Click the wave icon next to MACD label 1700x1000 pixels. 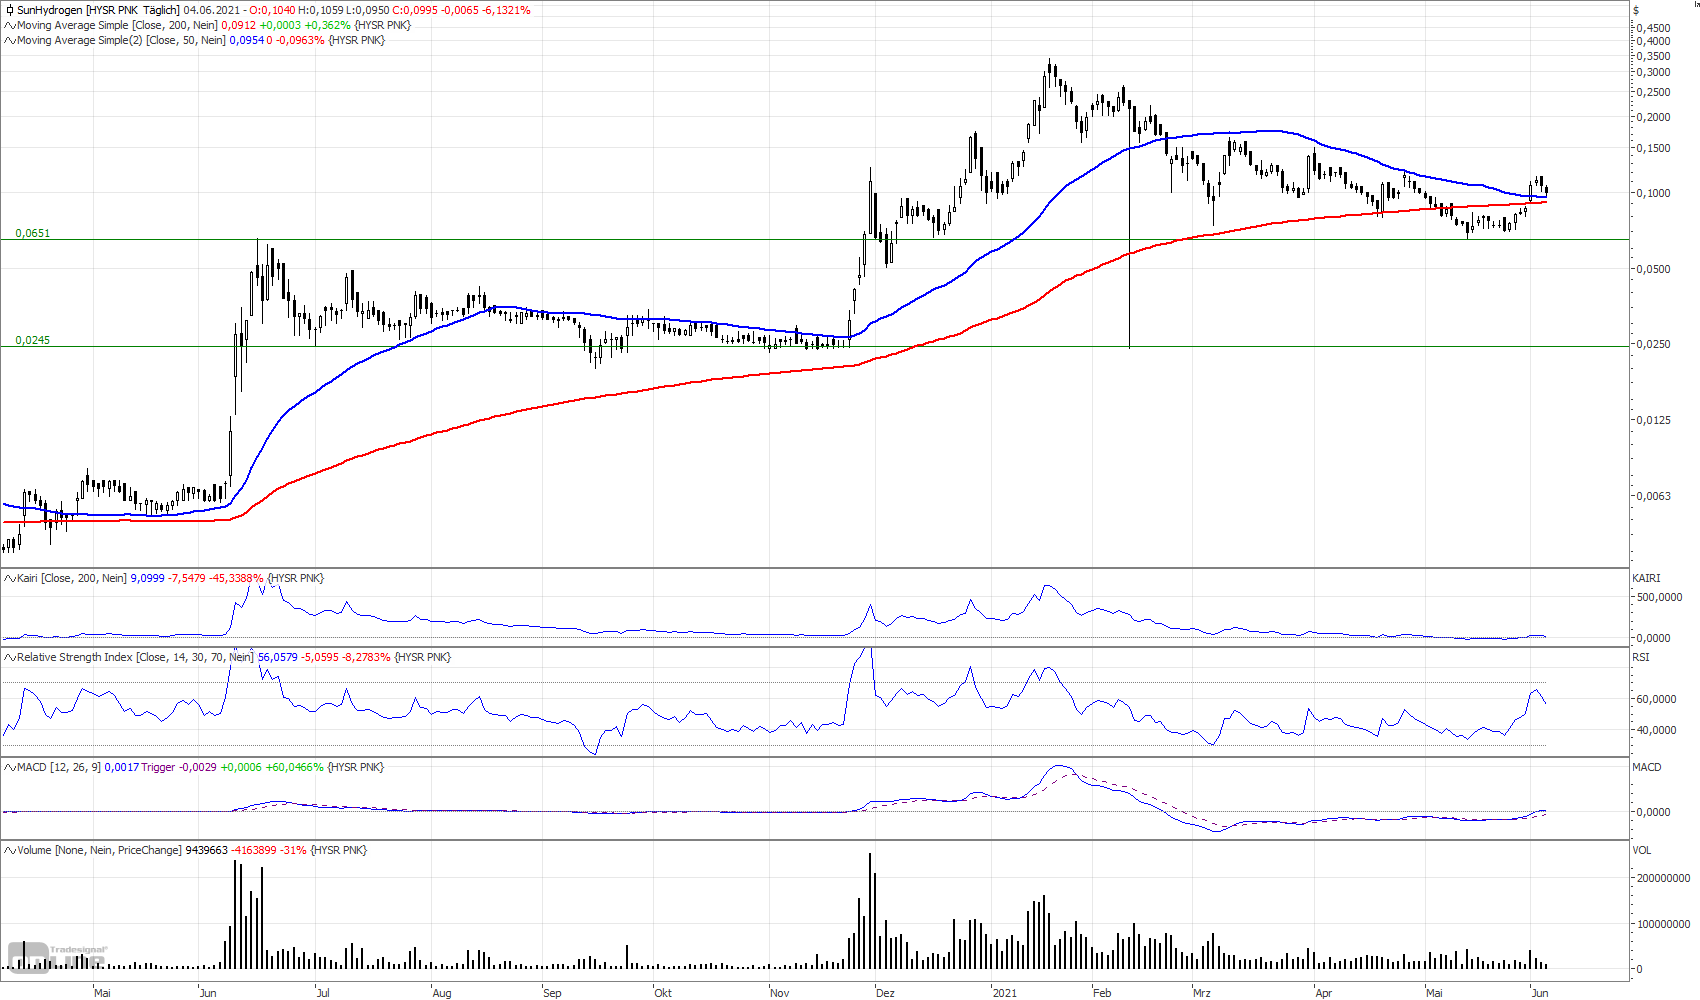[10, 767]
